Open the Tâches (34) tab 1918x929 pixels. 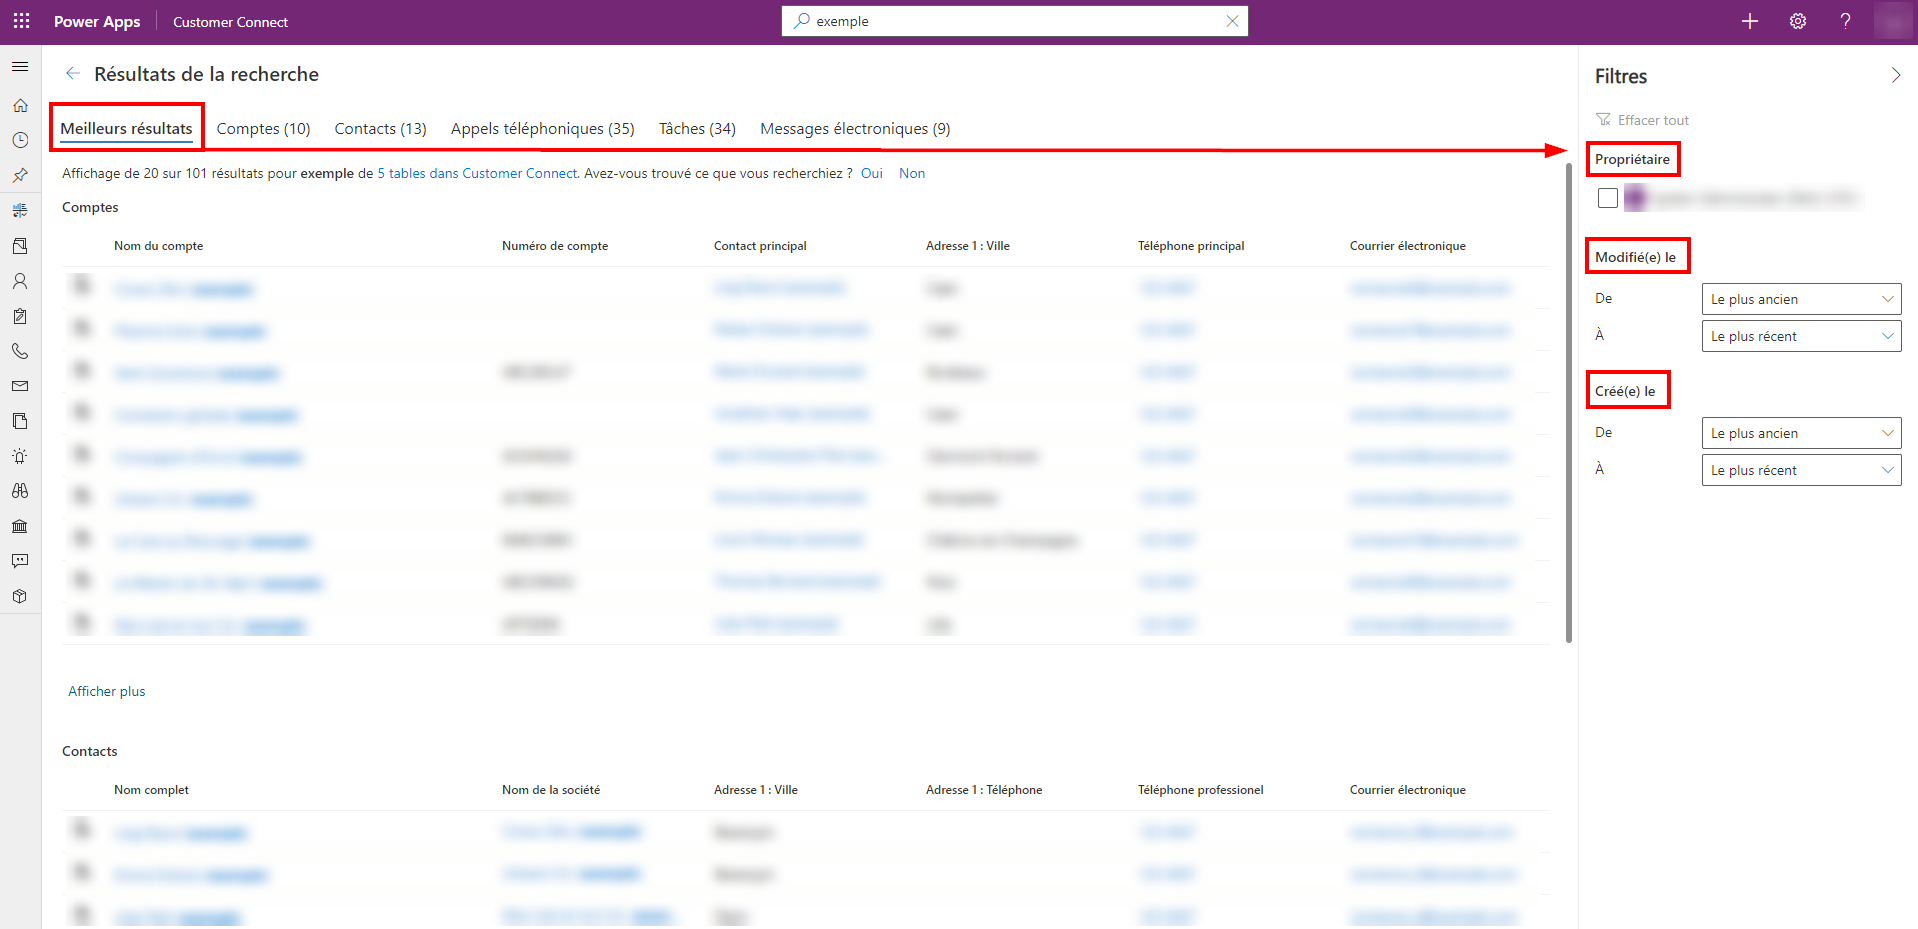pos(698,128)
